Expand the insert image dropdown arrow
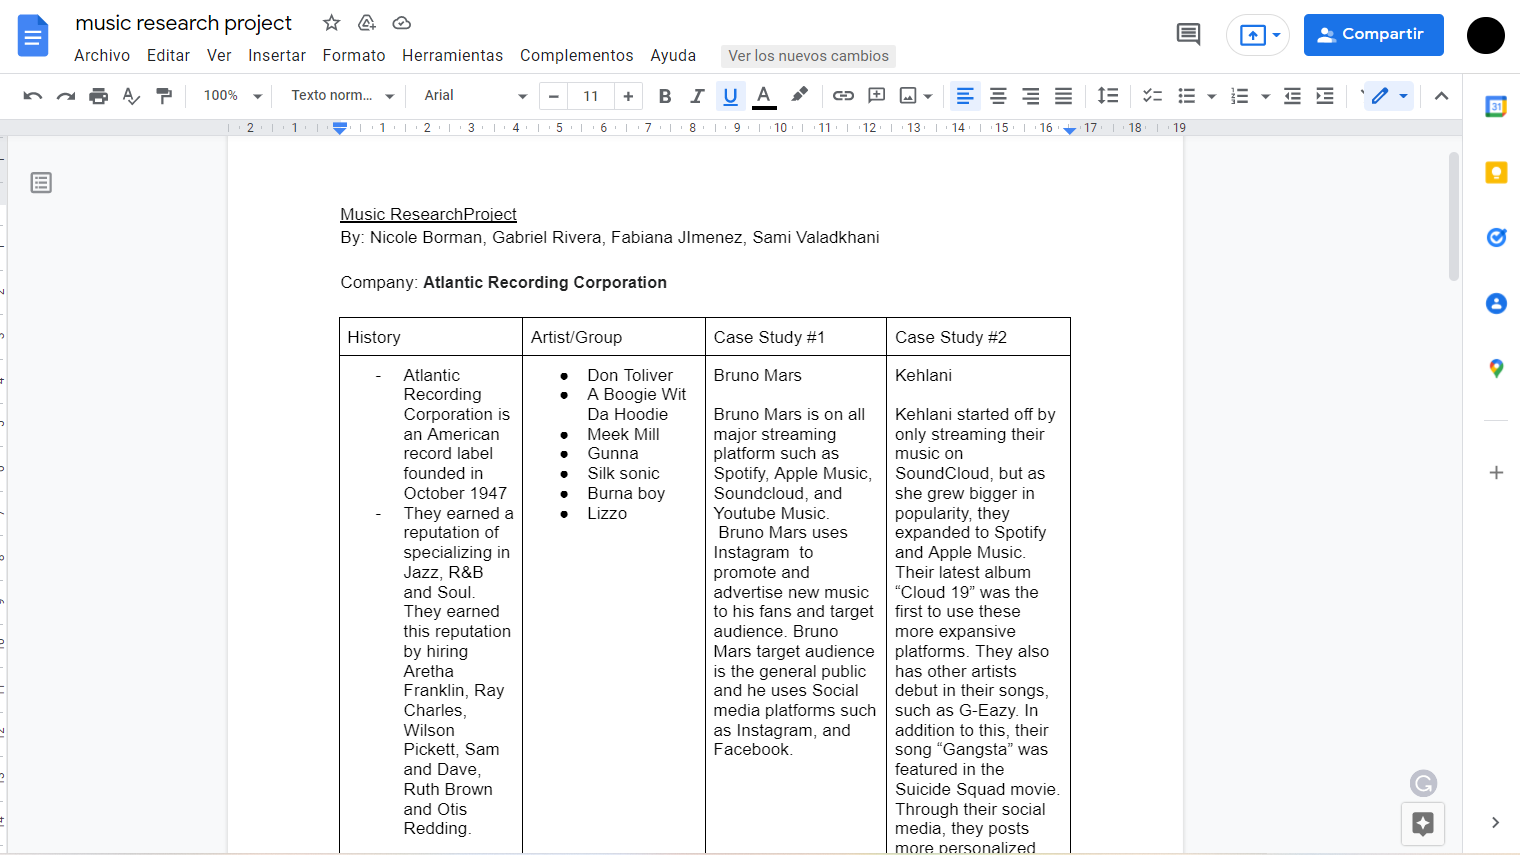1520x855 pixels. (928, 96)
